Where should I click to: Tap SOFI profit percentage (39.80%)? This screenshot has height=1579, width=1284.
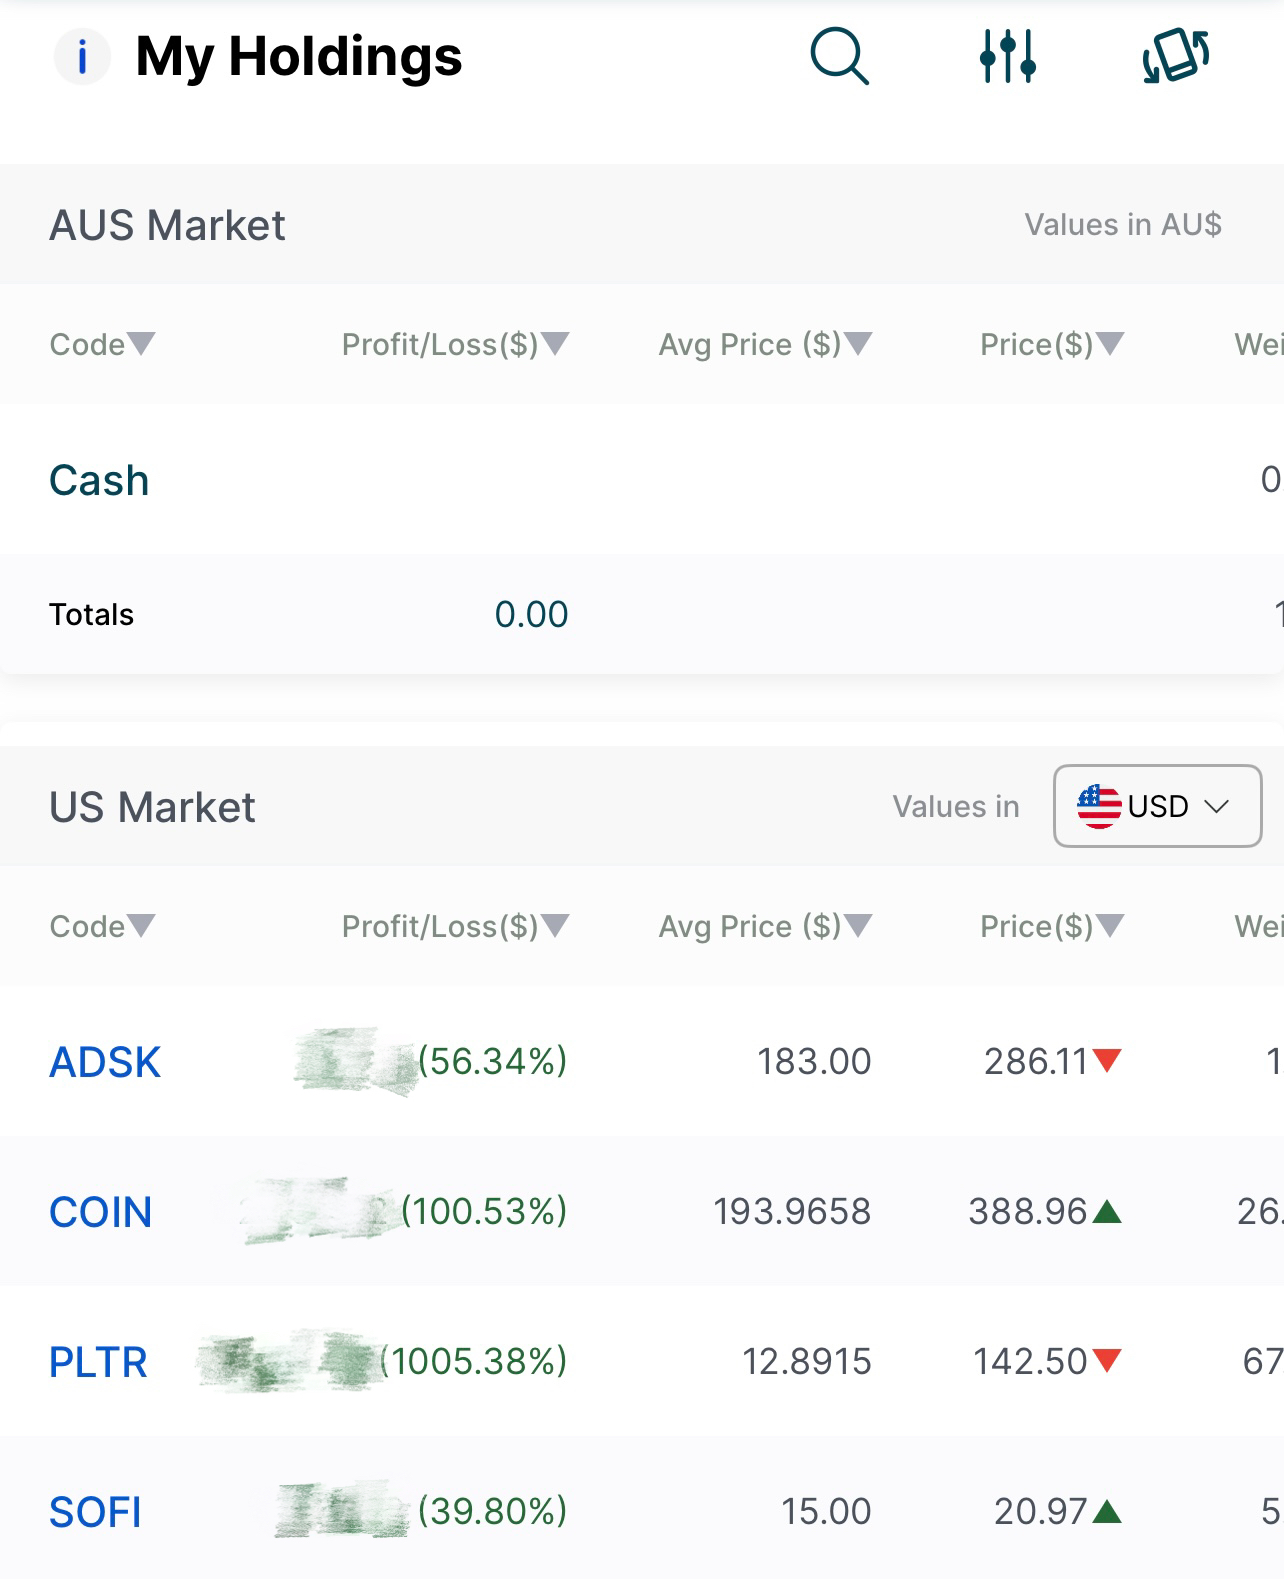tap(492, 1511)
